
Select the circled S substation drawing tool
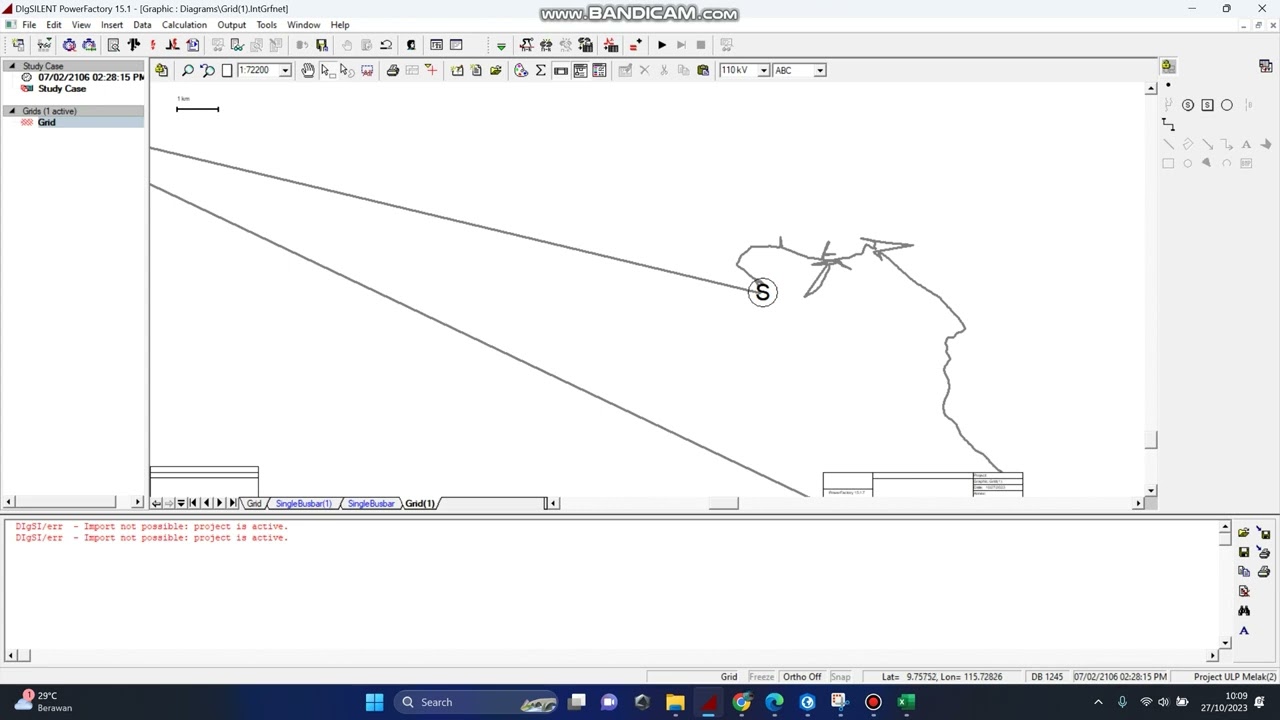point(1188,105)
